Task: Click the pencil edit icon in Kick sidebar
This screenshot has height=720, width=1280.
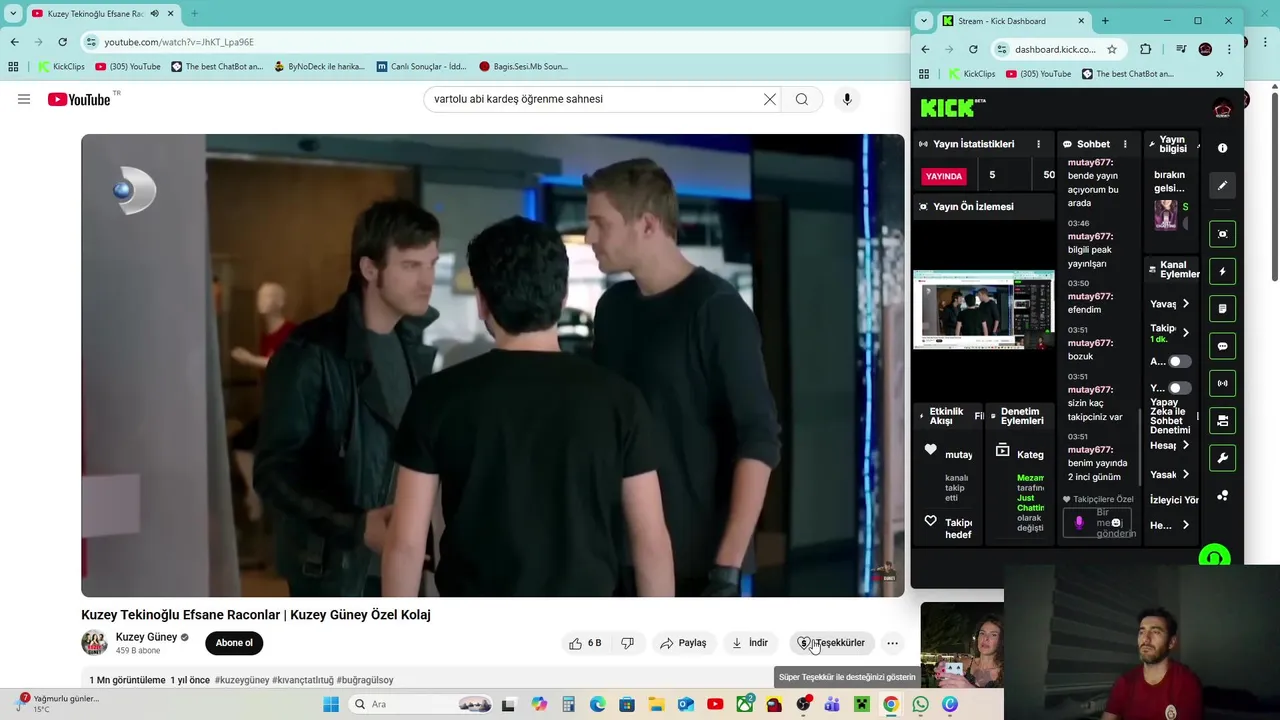Action: tap(1222, 186)
